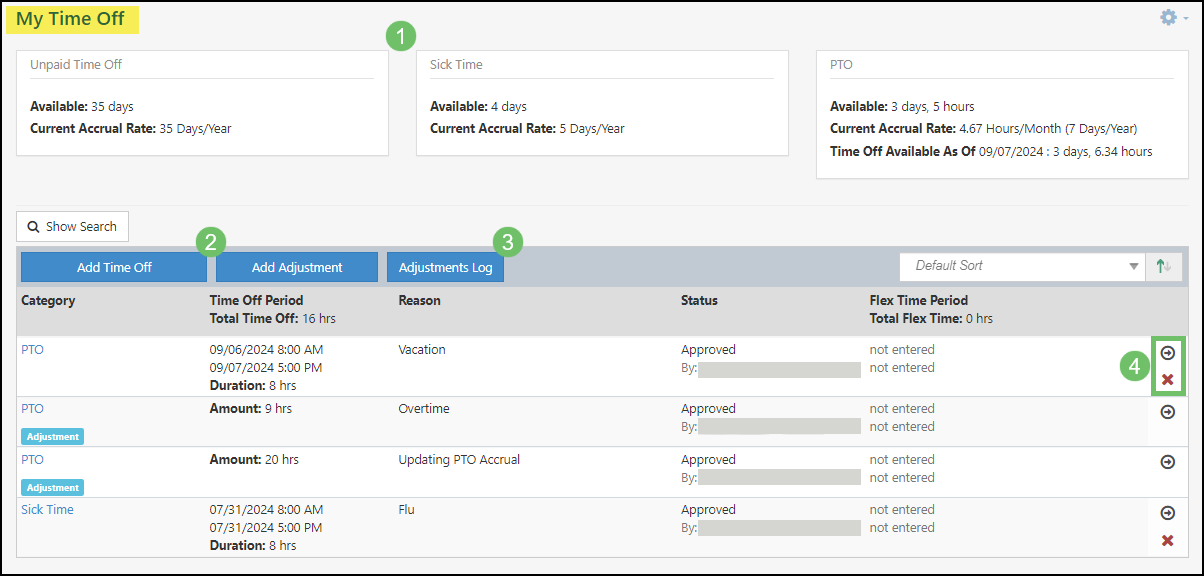Open details arrow for Updating PTO Accrual

click(1167, 462)
